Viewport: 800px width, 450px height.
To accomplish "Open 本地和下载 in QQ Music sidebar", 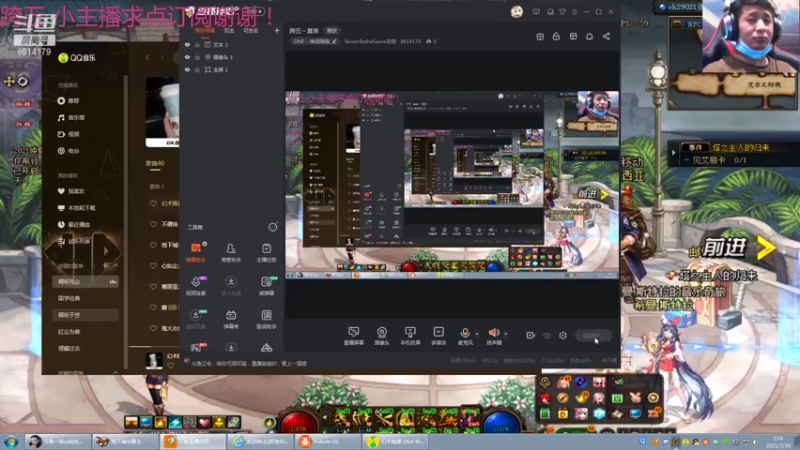I will point(77,208).
